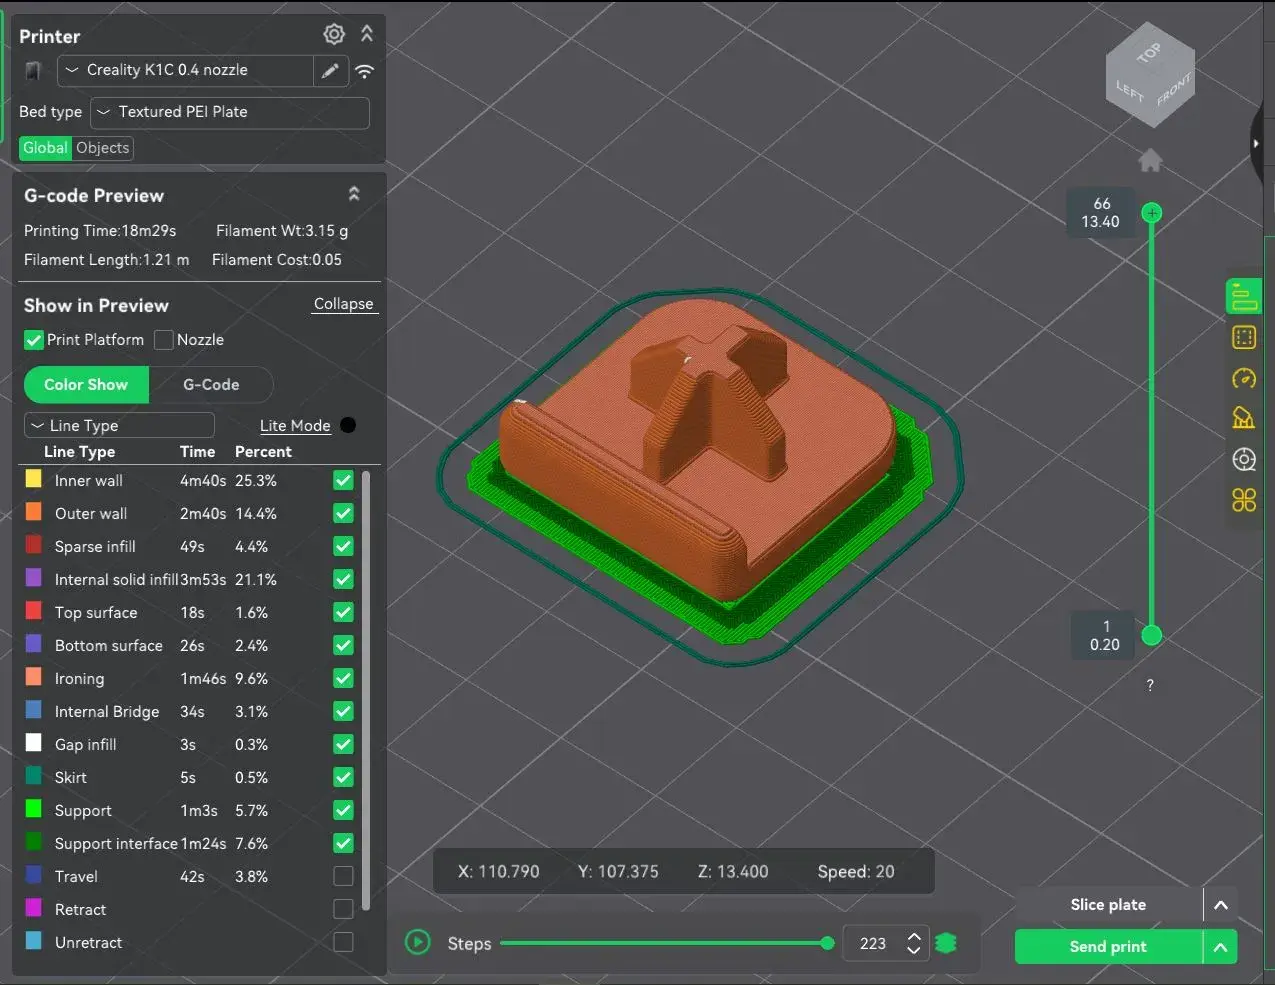Click the layer slider help question mark
This screenshot has height=985, width=1275.
pos(1150,685)
